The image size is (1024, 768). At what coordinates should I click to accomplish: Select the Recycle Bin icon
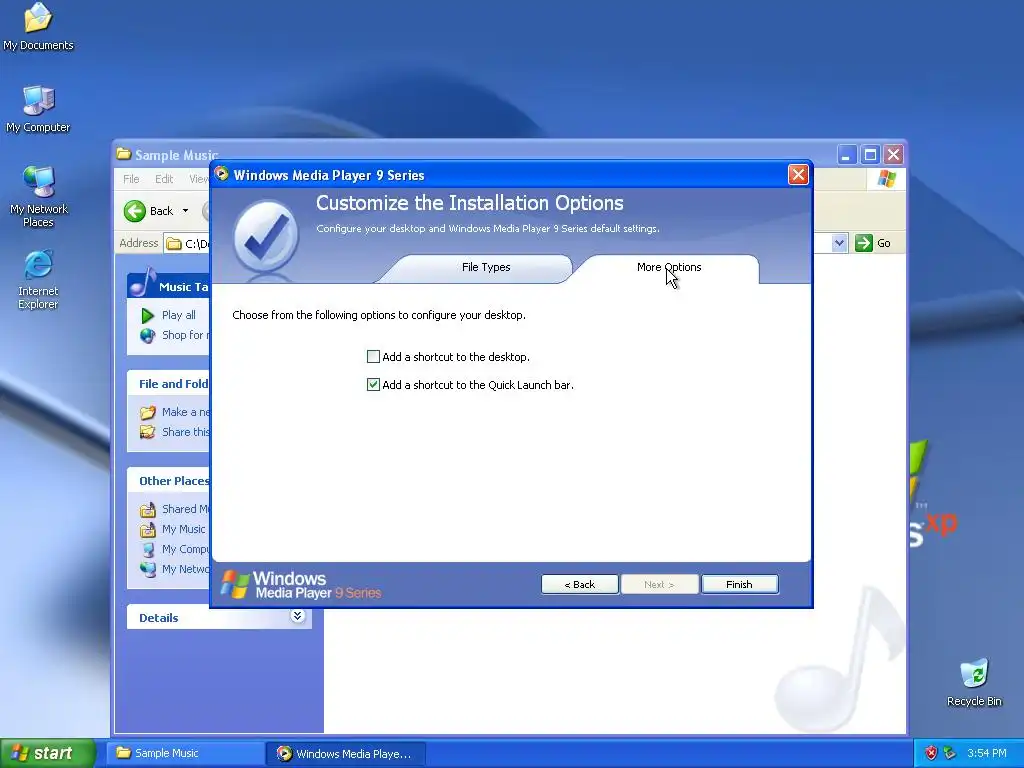974,682
